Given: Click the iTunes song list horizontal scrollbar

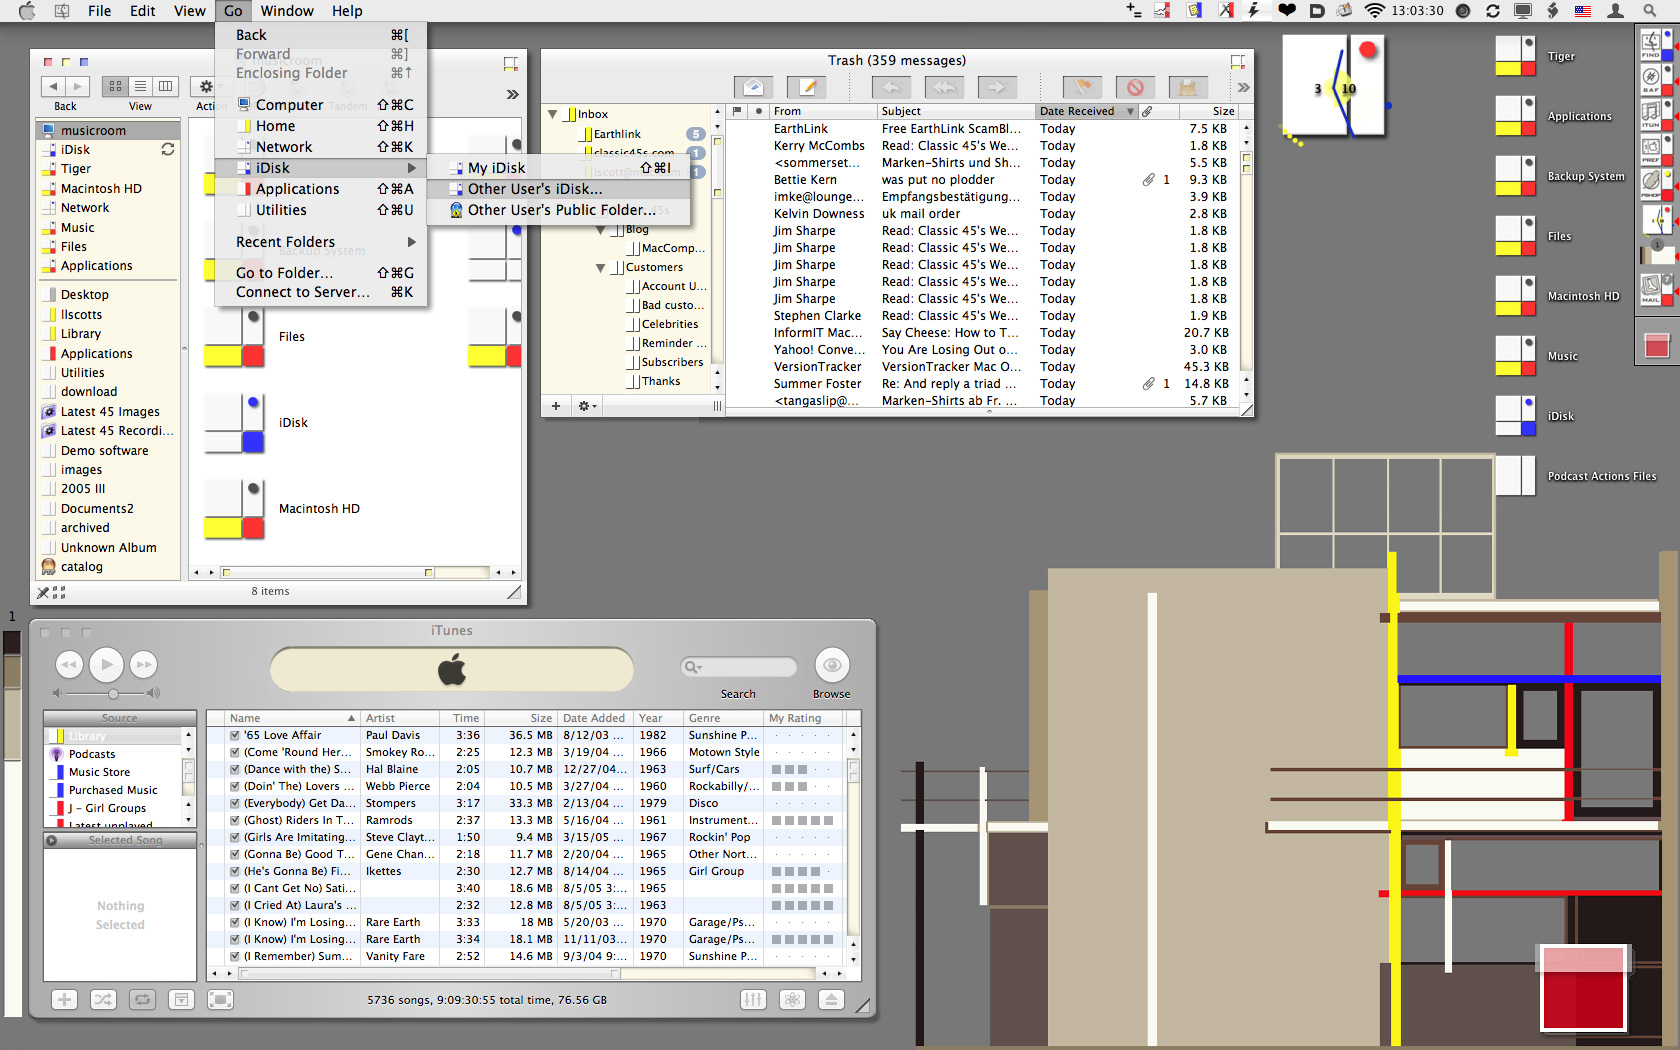Looking at the screenshot, I should tap(528, 973).
